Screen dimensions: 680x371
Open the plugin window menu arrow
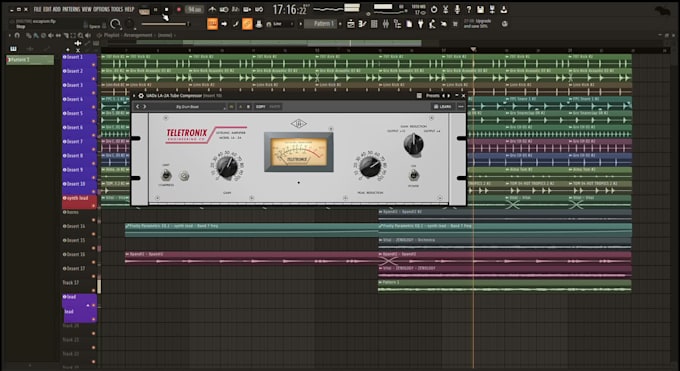click(x=134, y=96)
